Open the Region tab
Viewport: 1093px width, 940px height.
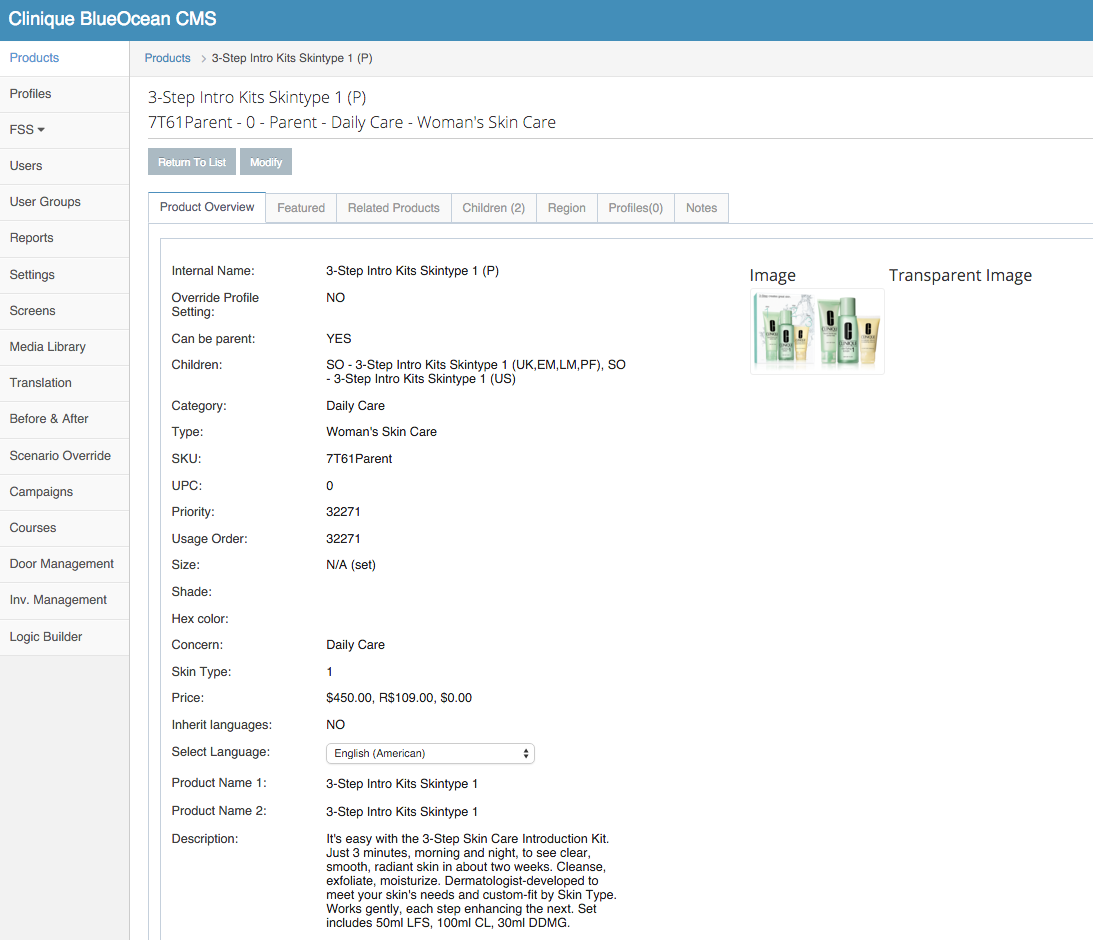point(567,208)
